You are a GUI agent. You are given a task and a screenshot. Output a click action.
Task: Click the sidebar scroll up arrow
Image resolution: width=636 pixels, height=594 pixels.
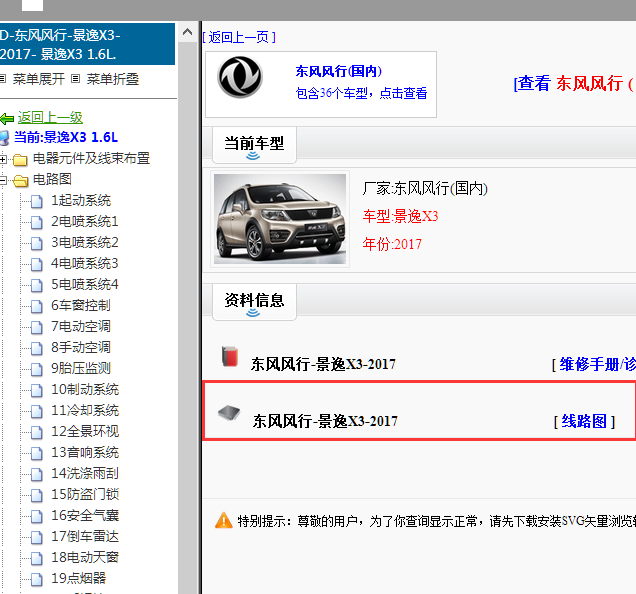(x=187, y=32)
